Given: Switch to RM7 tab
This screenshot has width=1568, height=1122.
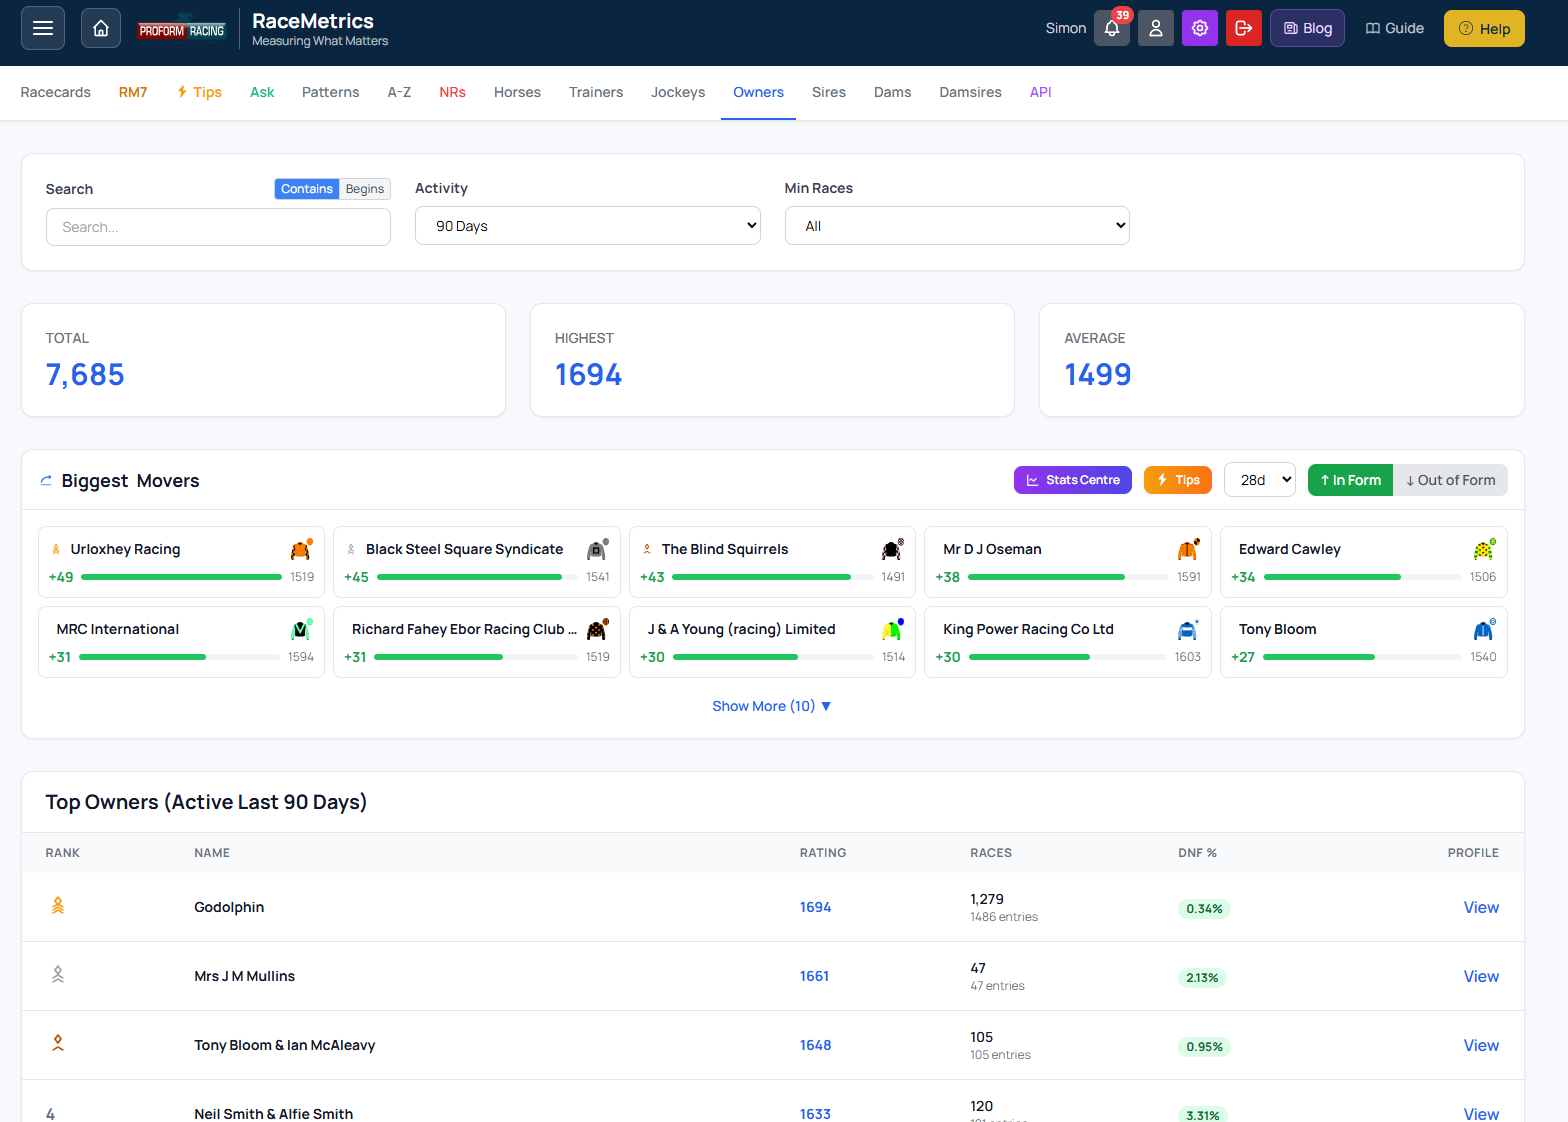Looking at the screenshot, I should tap(133, 92).
